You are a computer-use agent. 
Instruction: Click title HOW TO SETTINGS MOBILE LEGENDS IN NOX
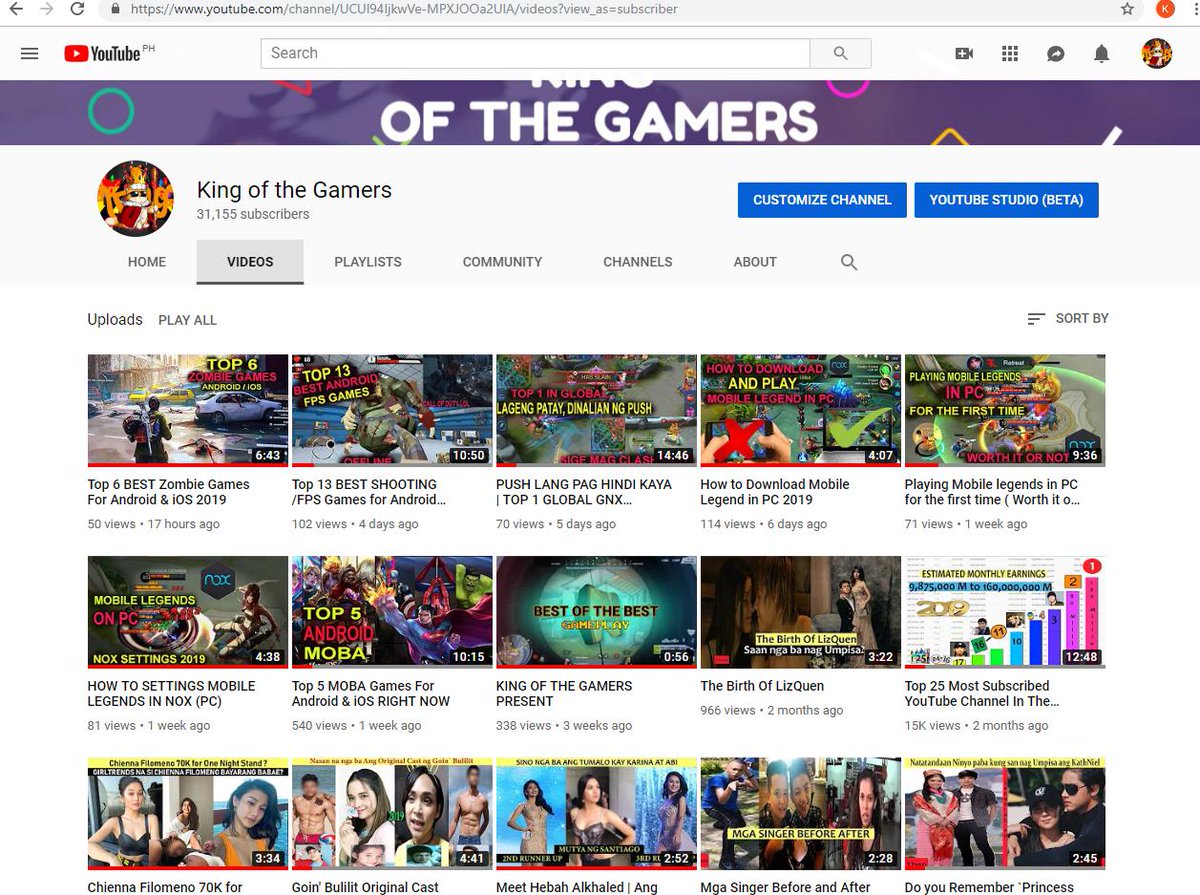click(172, 694)
